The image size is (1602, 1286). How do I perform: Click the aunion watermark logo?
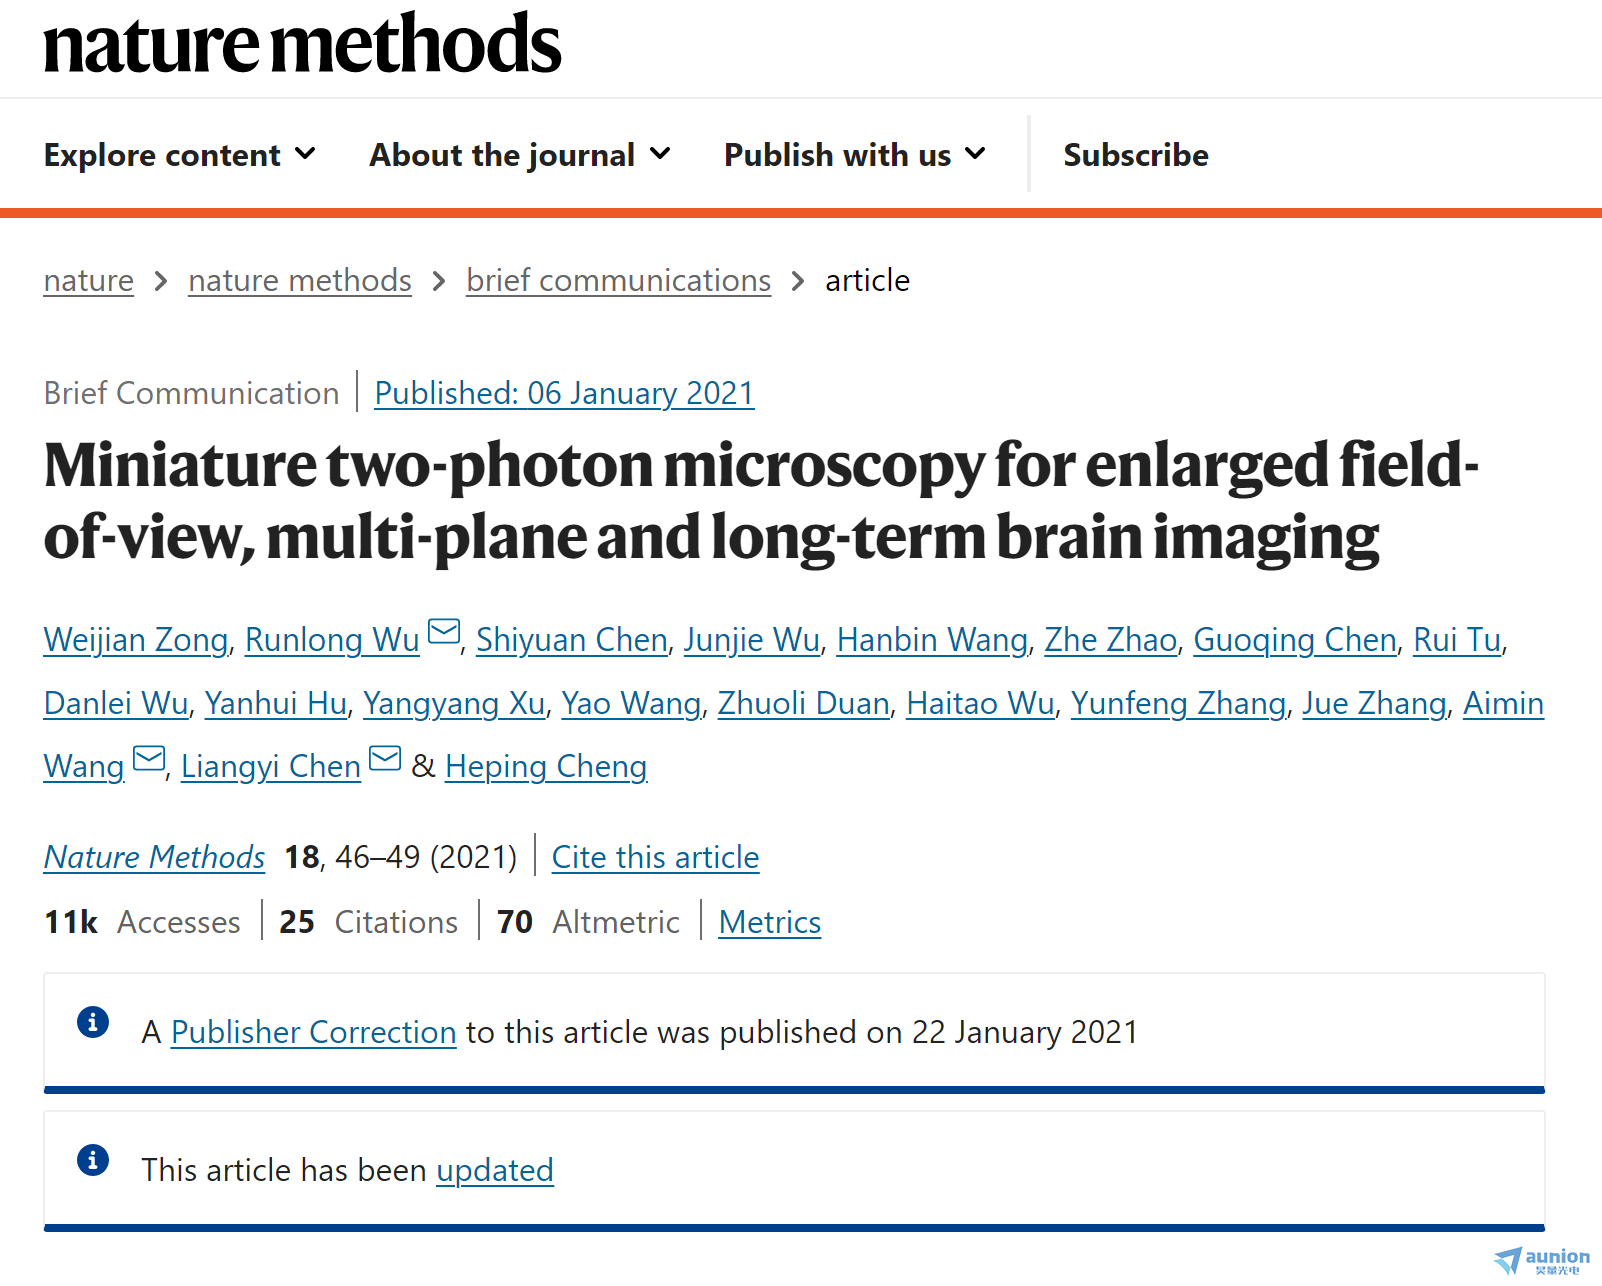click(x=1541, y=1260)
